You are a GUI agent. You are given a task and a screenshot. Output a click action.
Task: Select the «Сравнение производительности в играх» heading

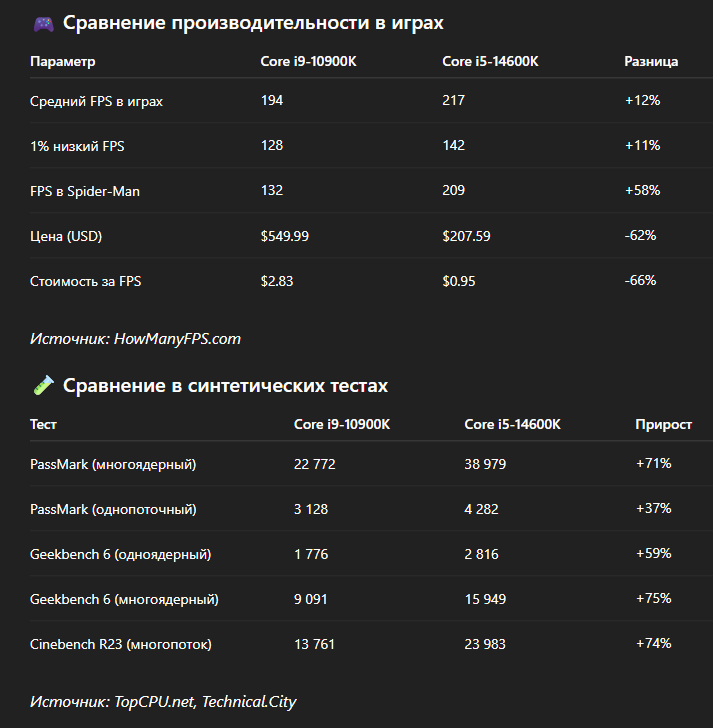pos(253,23)
